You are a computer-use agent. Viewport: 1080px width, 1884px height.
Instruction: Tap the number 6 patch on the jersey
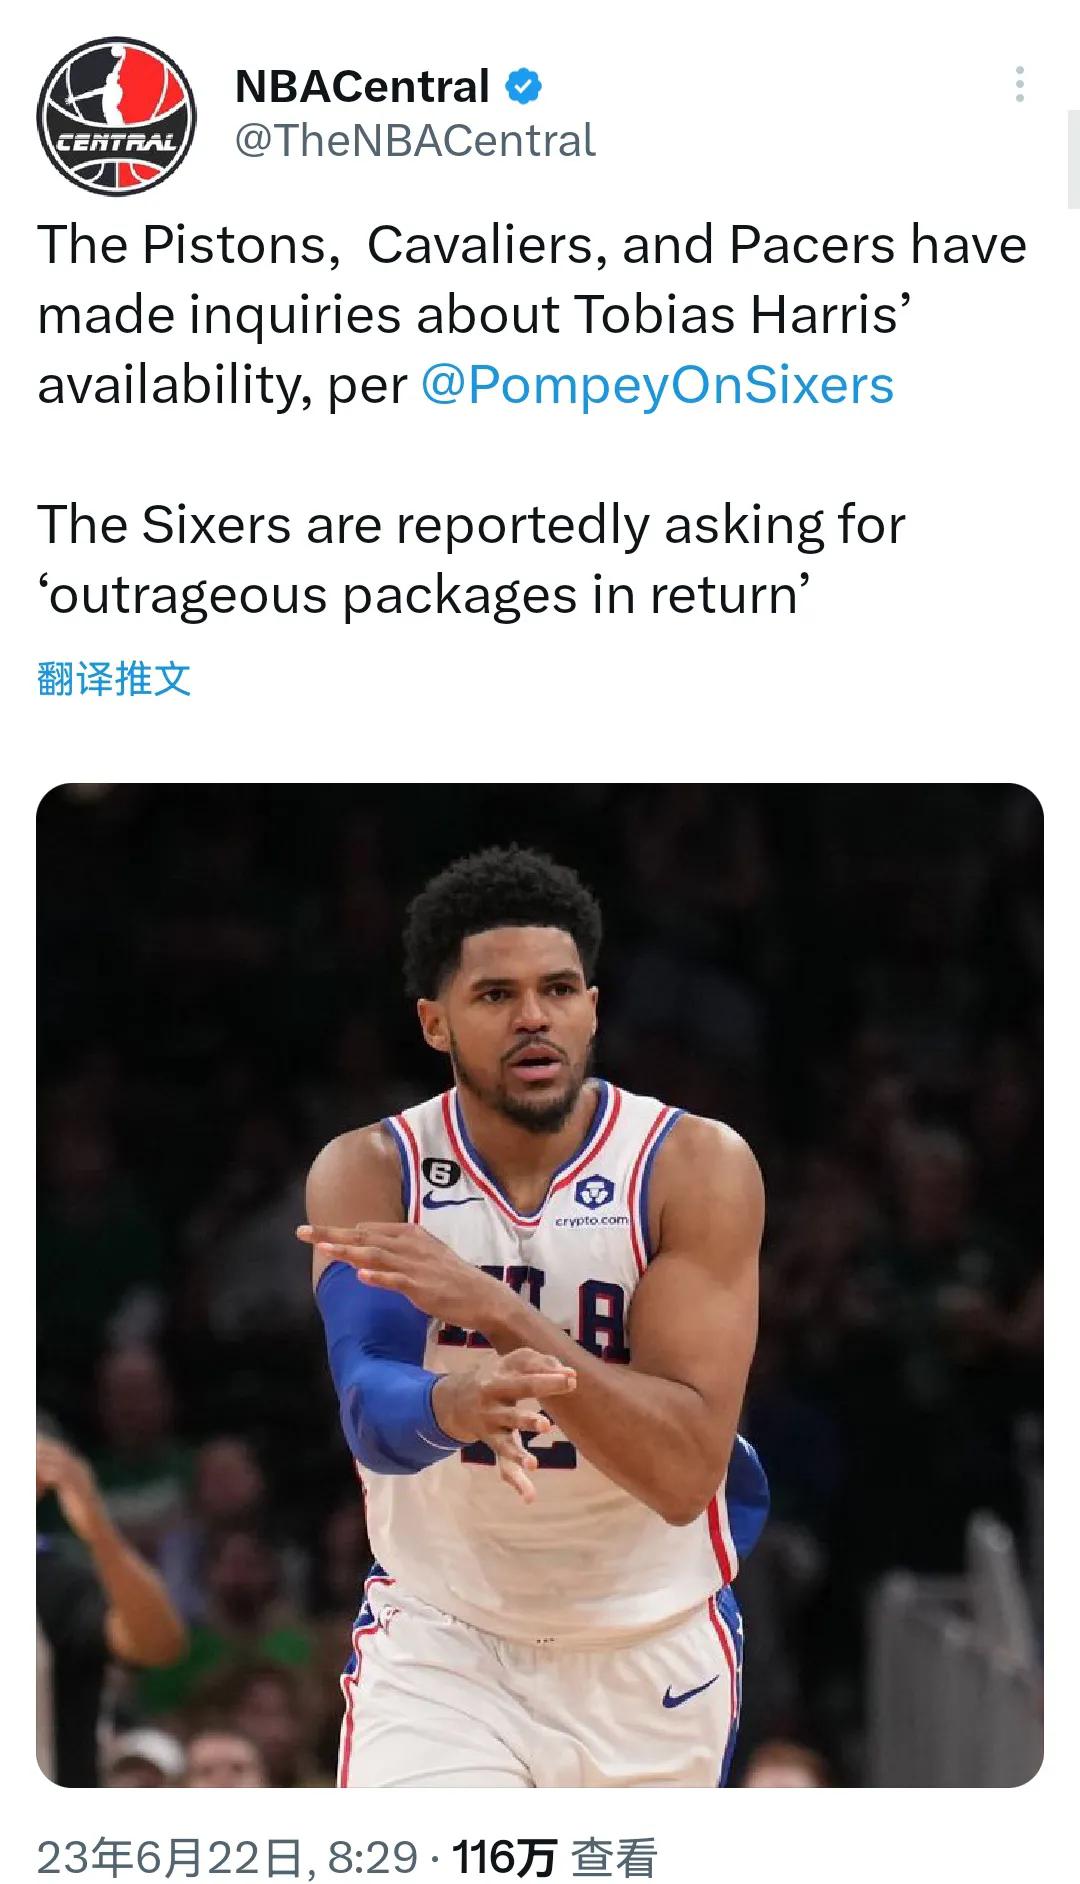pyautogui.click(x=441, y=1169)
